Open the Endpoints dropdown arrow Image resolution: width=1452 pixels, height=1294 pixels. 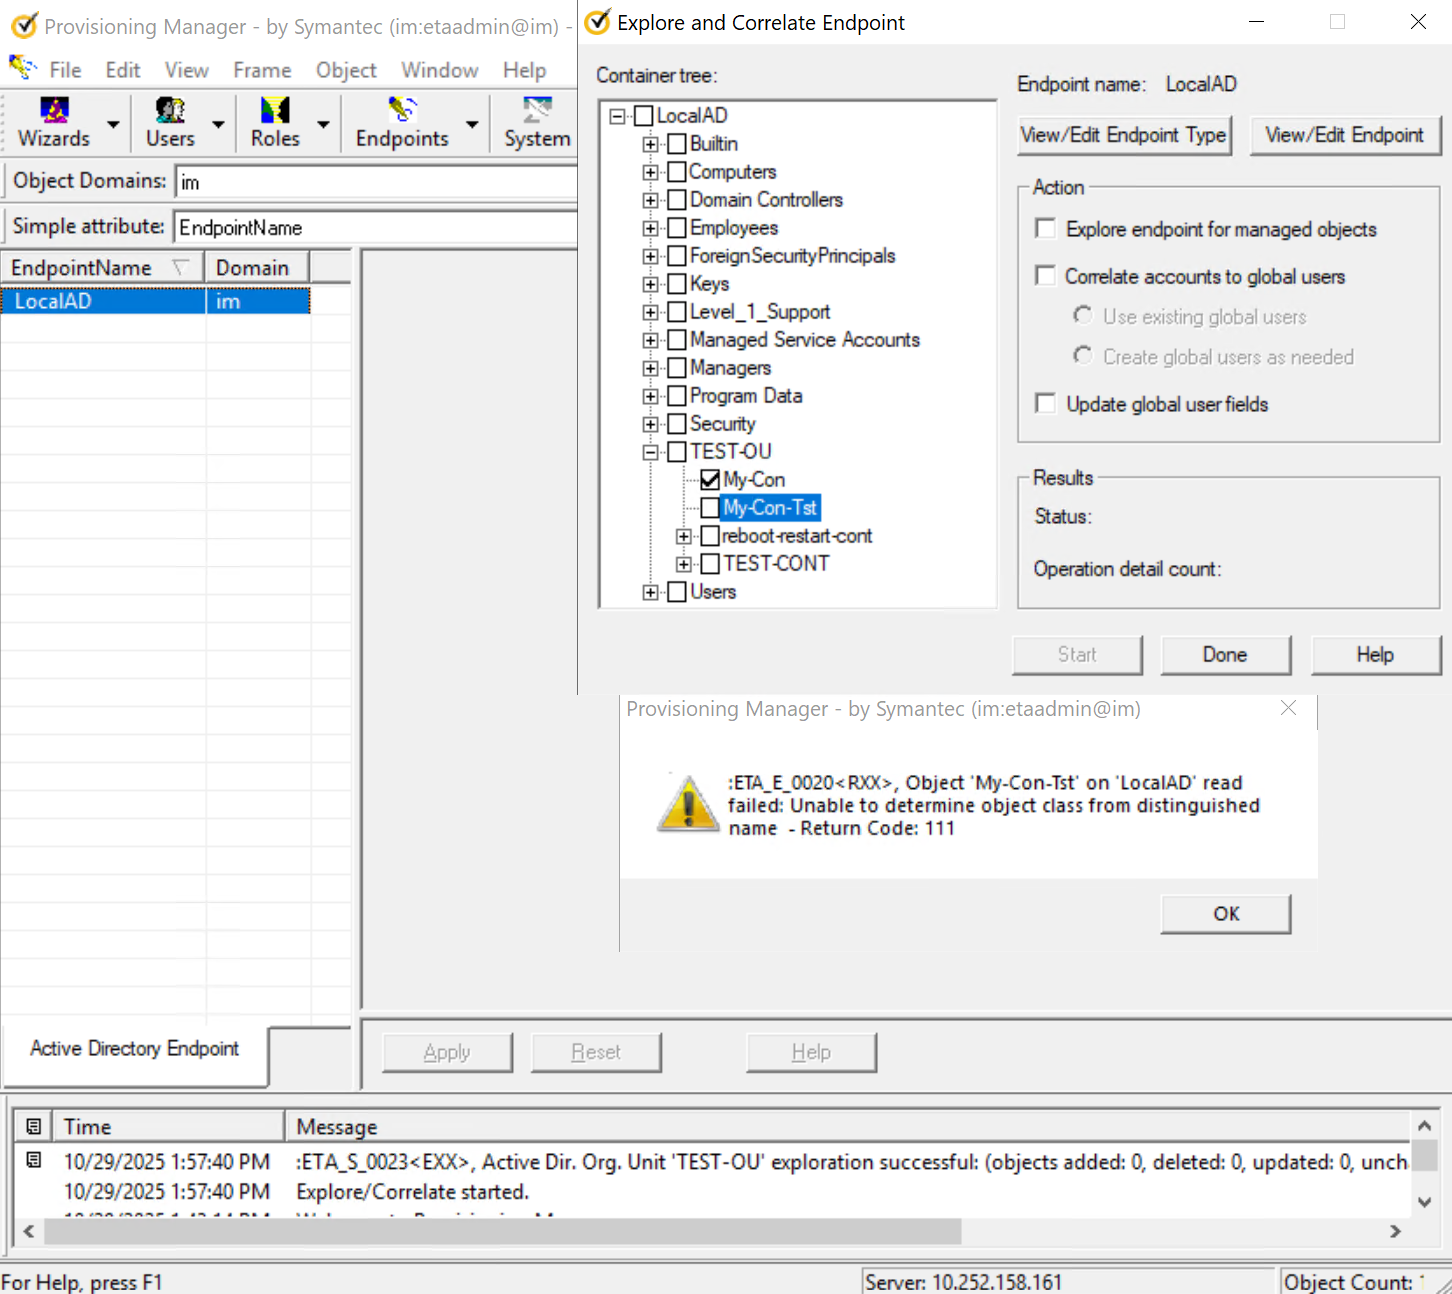coord(472,124)
